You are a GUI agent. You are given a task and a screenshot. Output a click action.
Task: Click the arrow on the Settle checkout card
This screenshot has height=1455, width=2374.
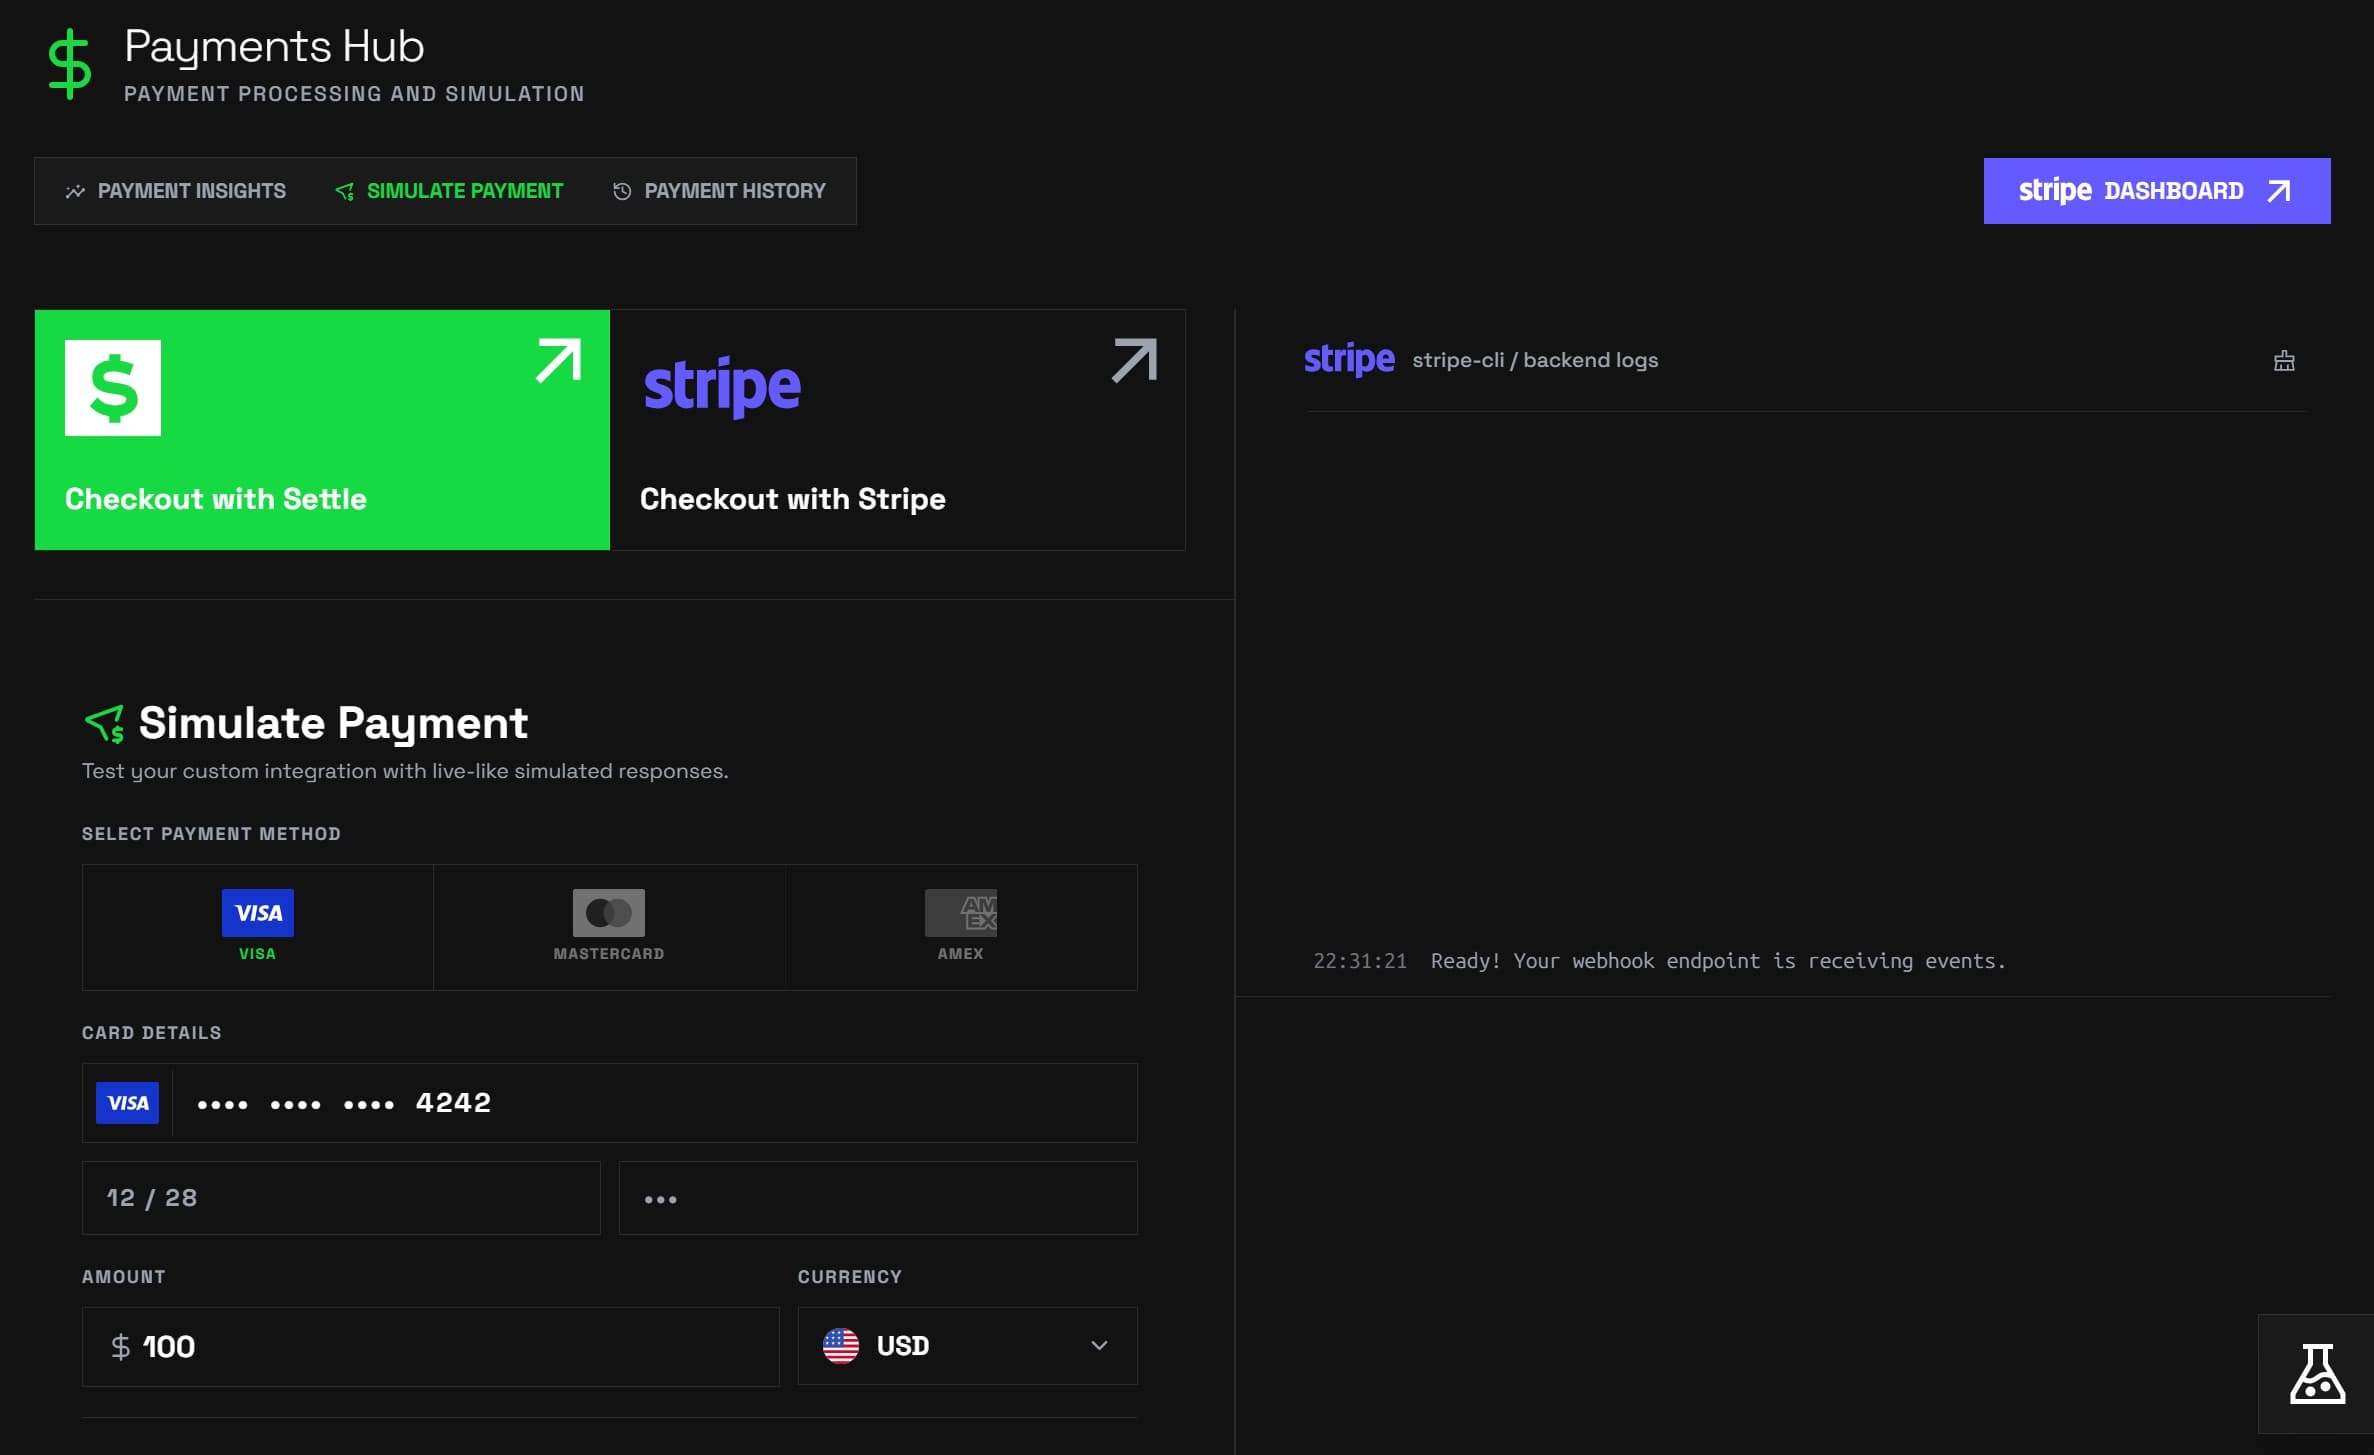pos(558,361)
